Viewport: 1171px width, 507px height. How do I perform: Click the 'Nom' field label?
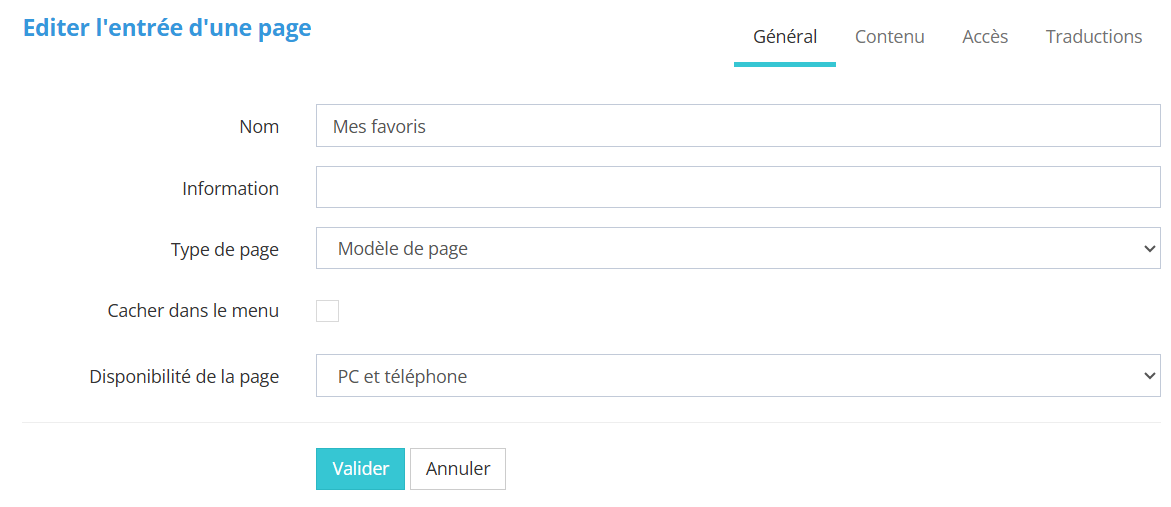click(x=259, y=127)
